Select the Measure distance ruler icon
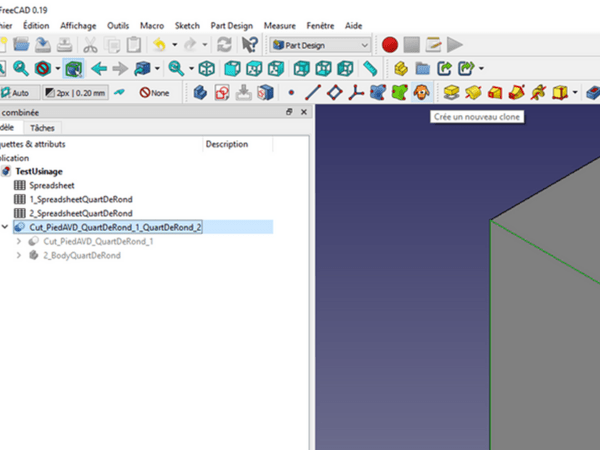600x450 pixels. [x=371, y=69]
